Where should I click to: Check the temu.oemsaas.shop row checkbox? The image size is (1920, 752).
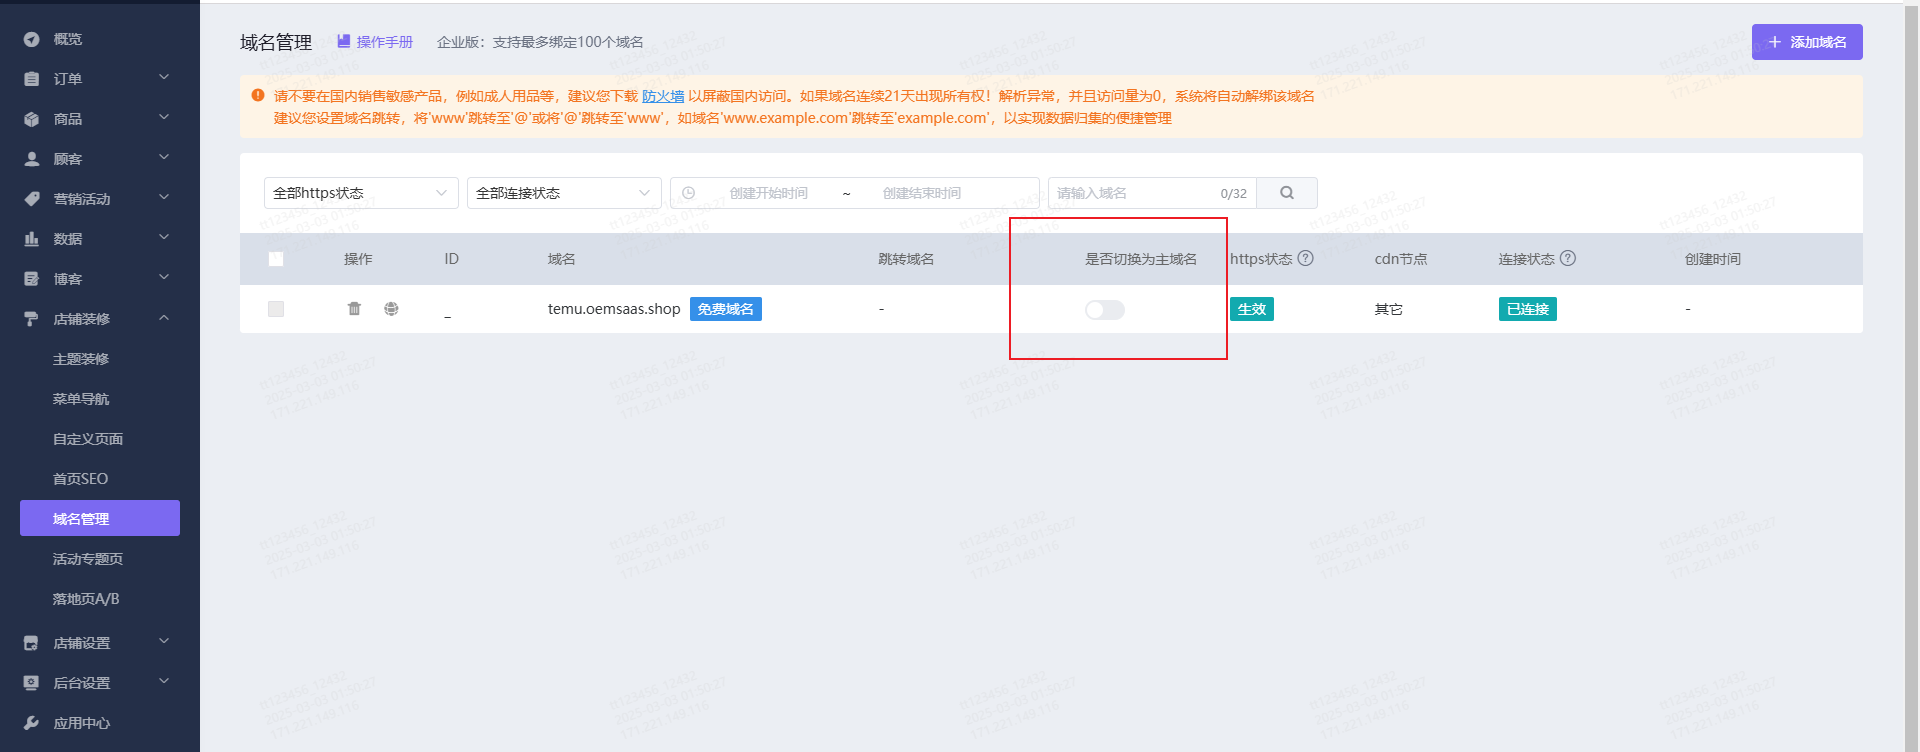click(276, 309)
